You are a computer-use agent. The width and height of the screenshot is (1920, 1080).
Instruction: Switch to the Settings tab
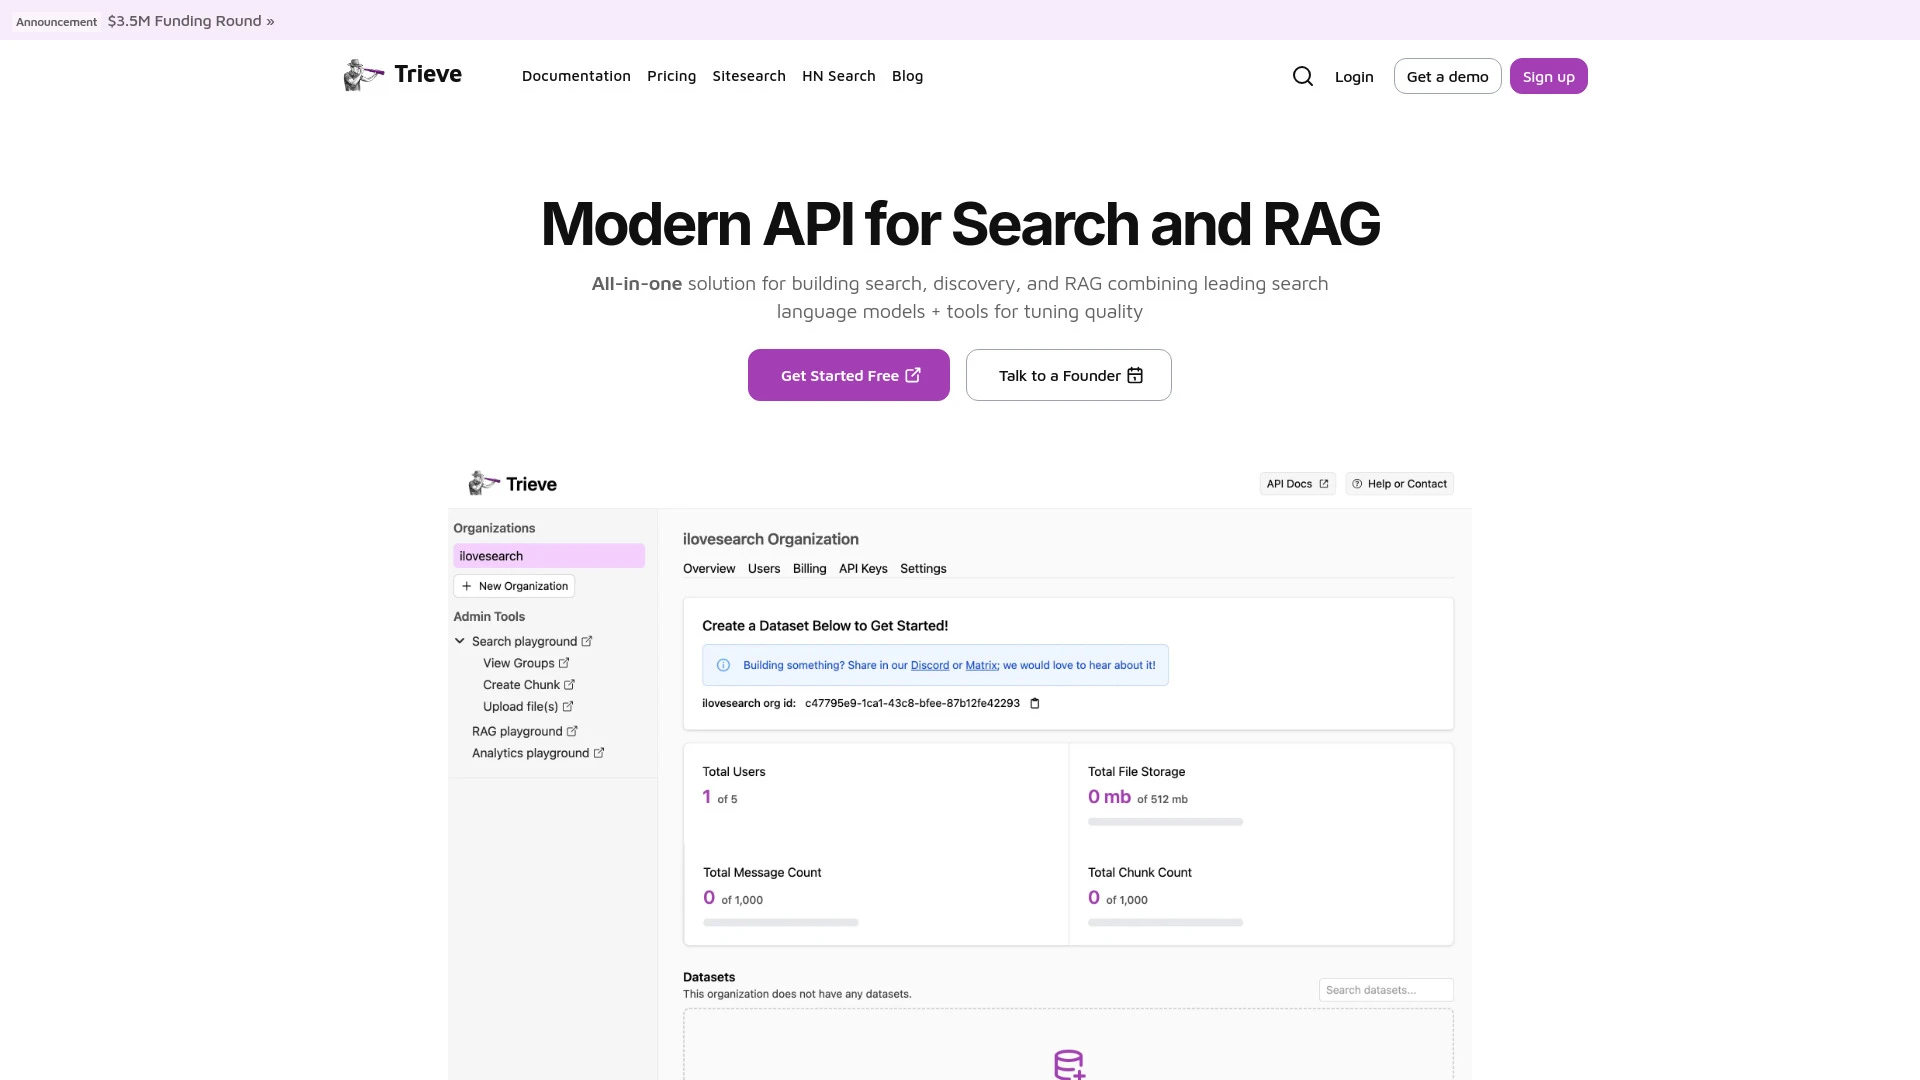coord(923,568)
